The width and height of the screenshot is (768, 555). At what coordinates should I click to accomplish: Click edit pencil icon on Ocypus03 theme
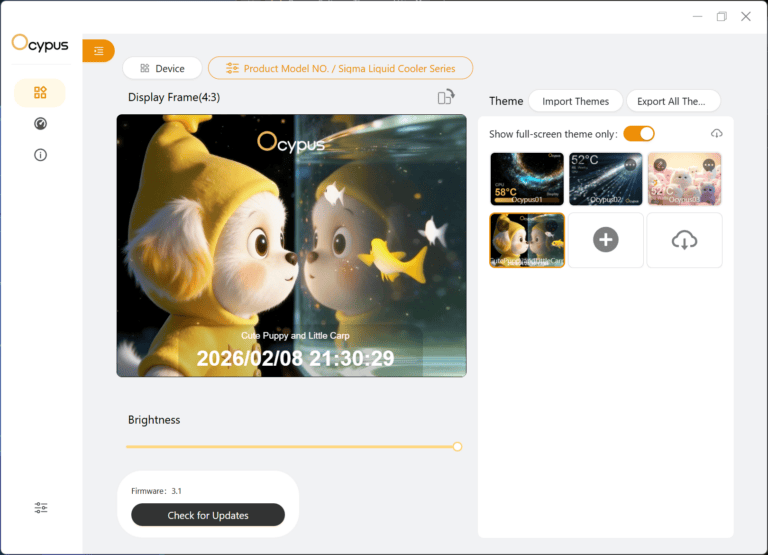click(660, 165)
